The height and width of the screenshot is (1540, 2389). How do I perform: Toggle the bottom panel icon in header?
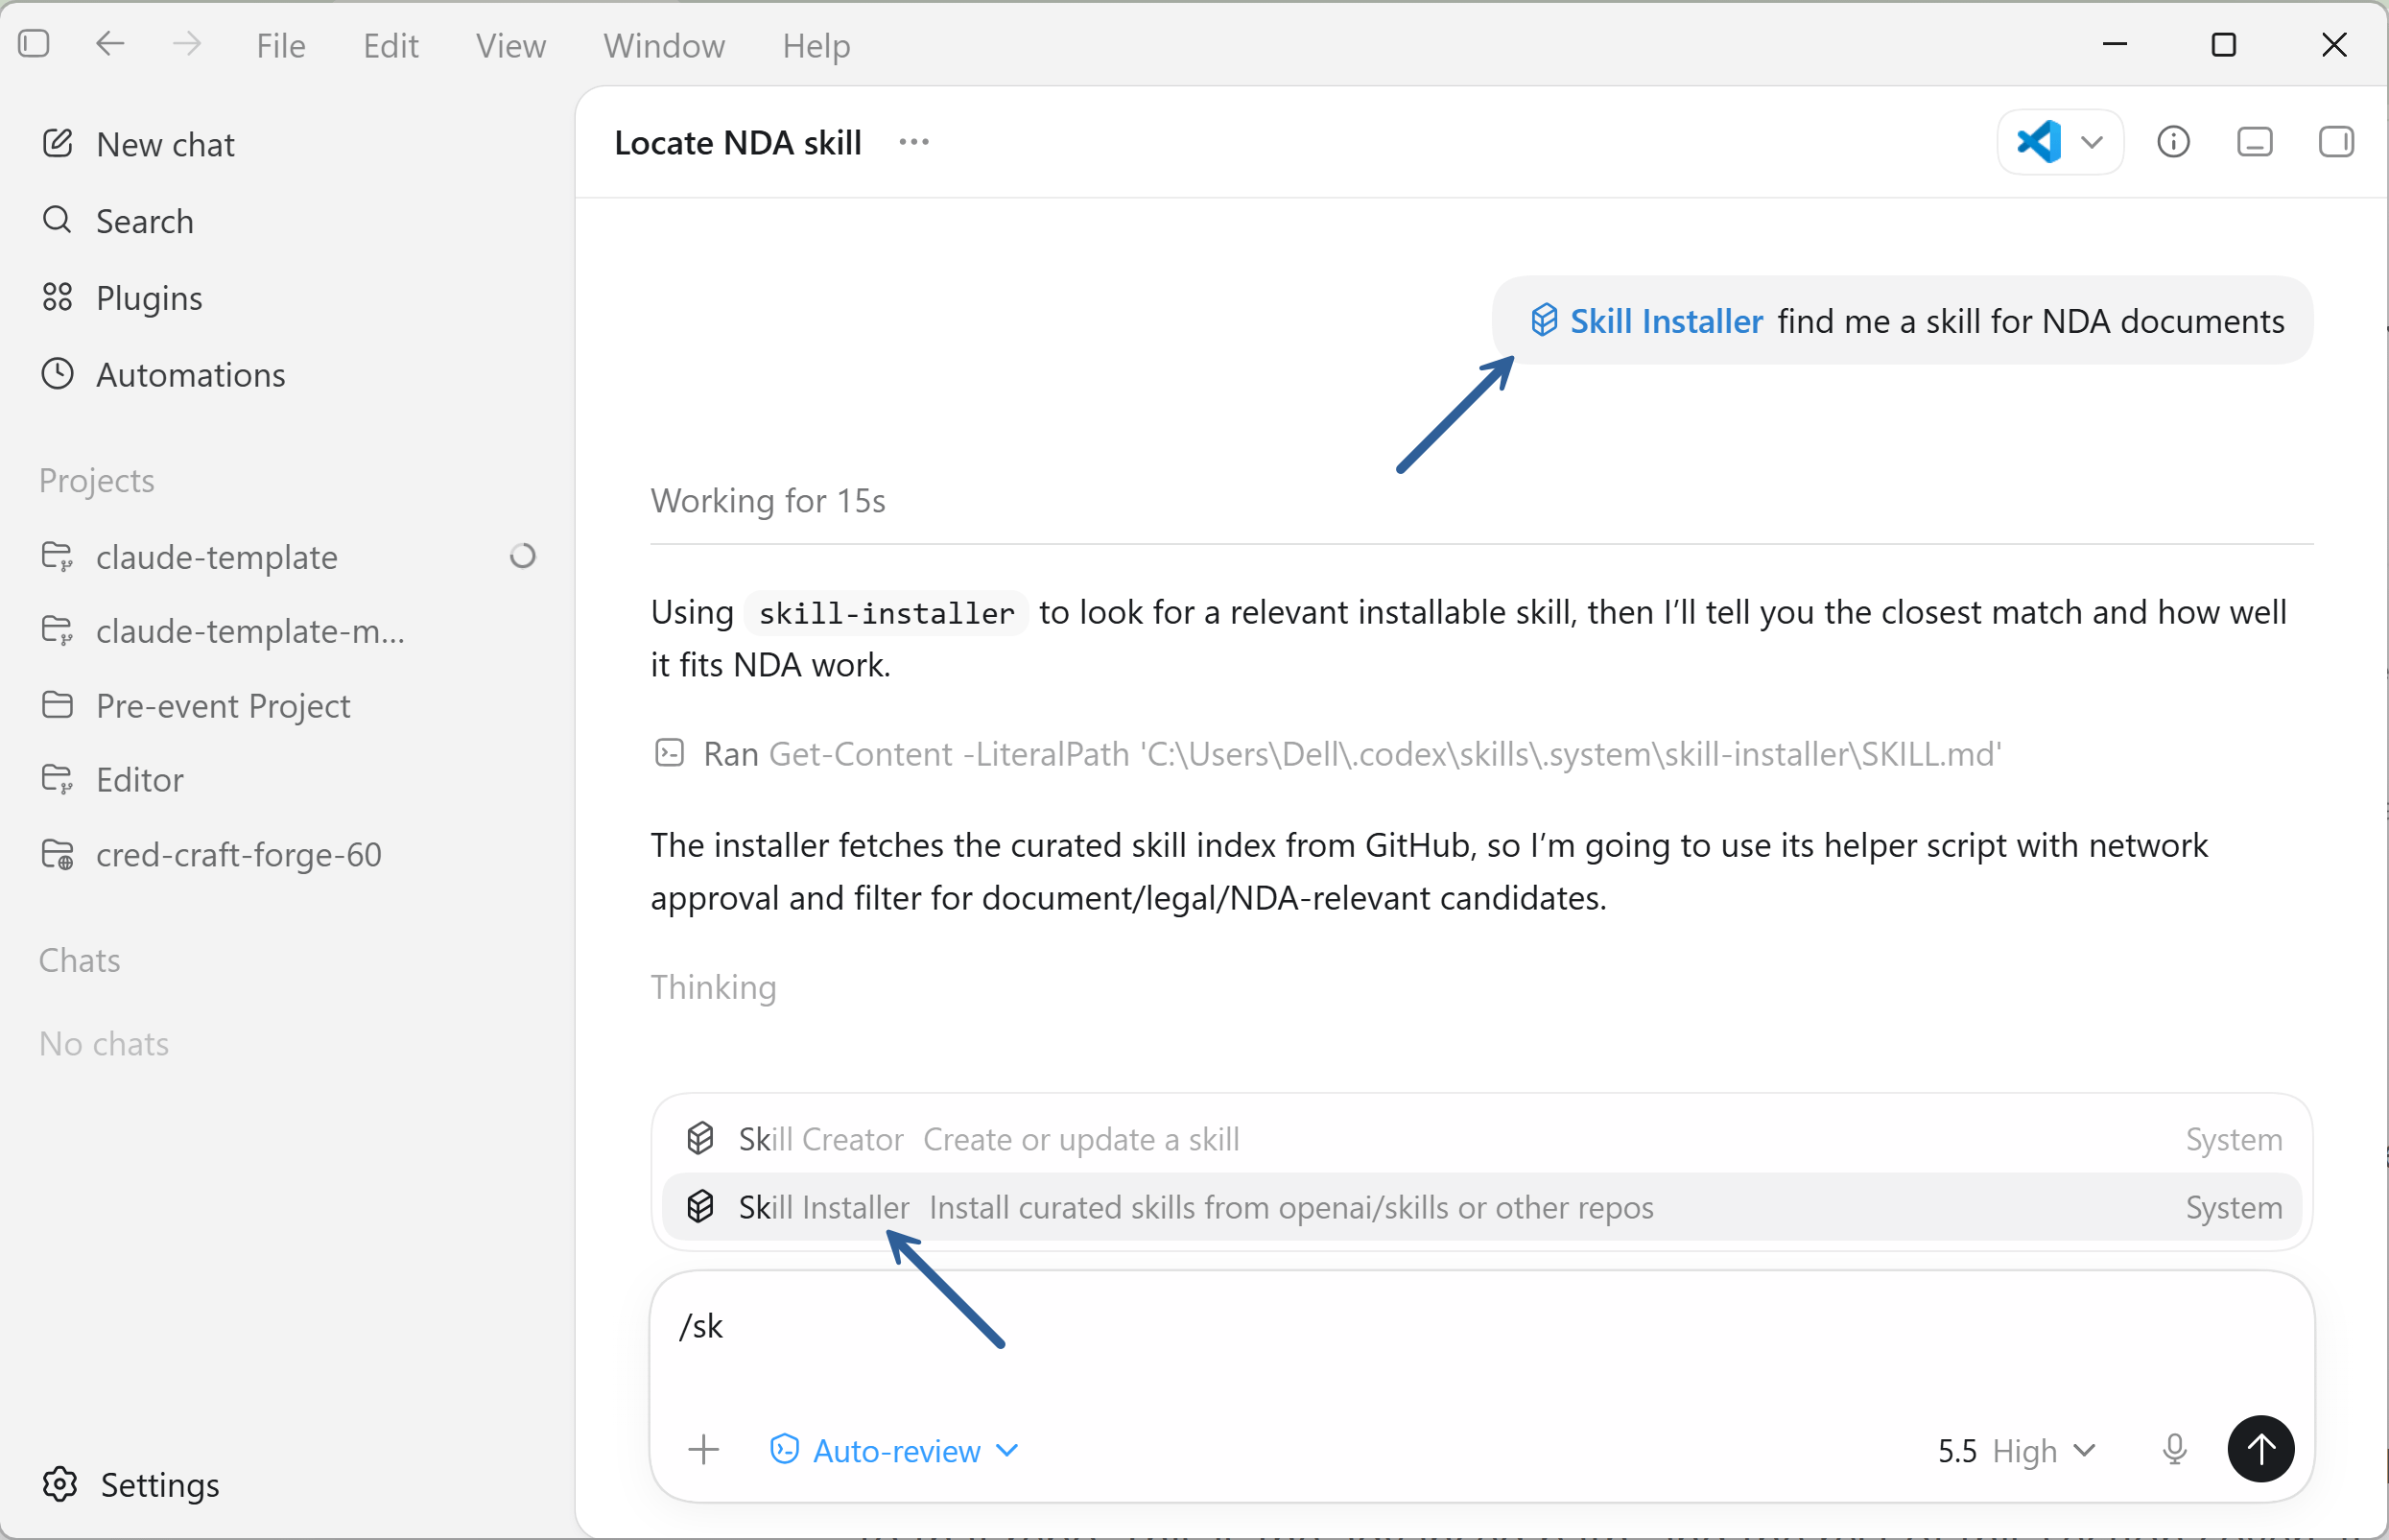pyautogui.click(x=2254, y=142)
